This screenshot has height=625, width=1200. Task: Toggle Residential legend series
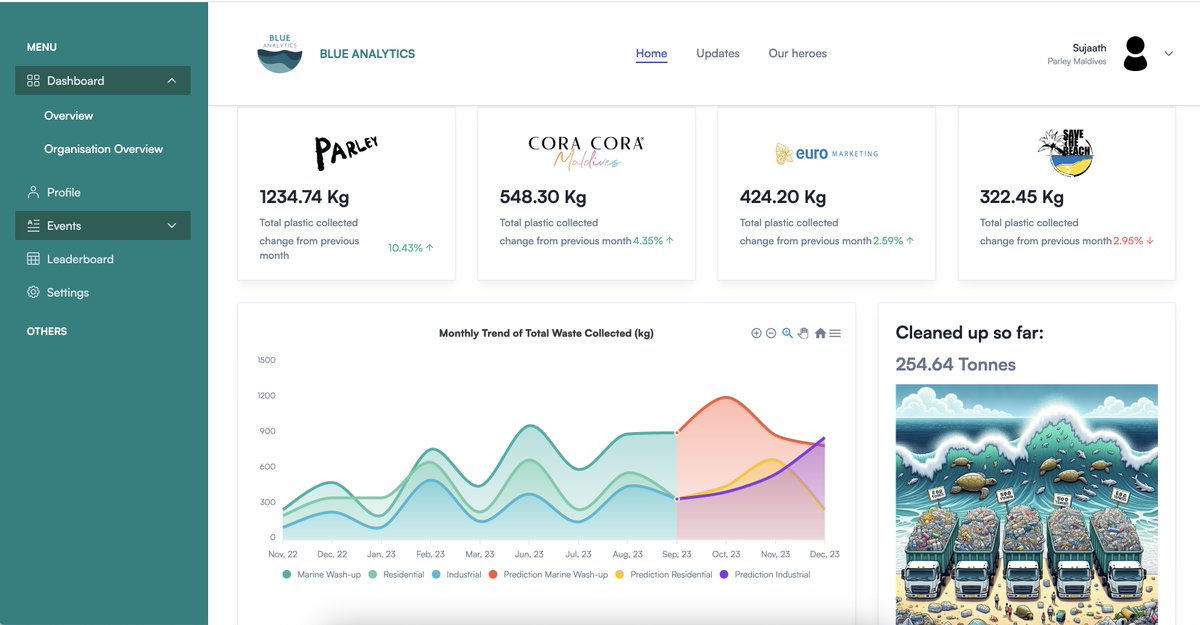[396, 575]
